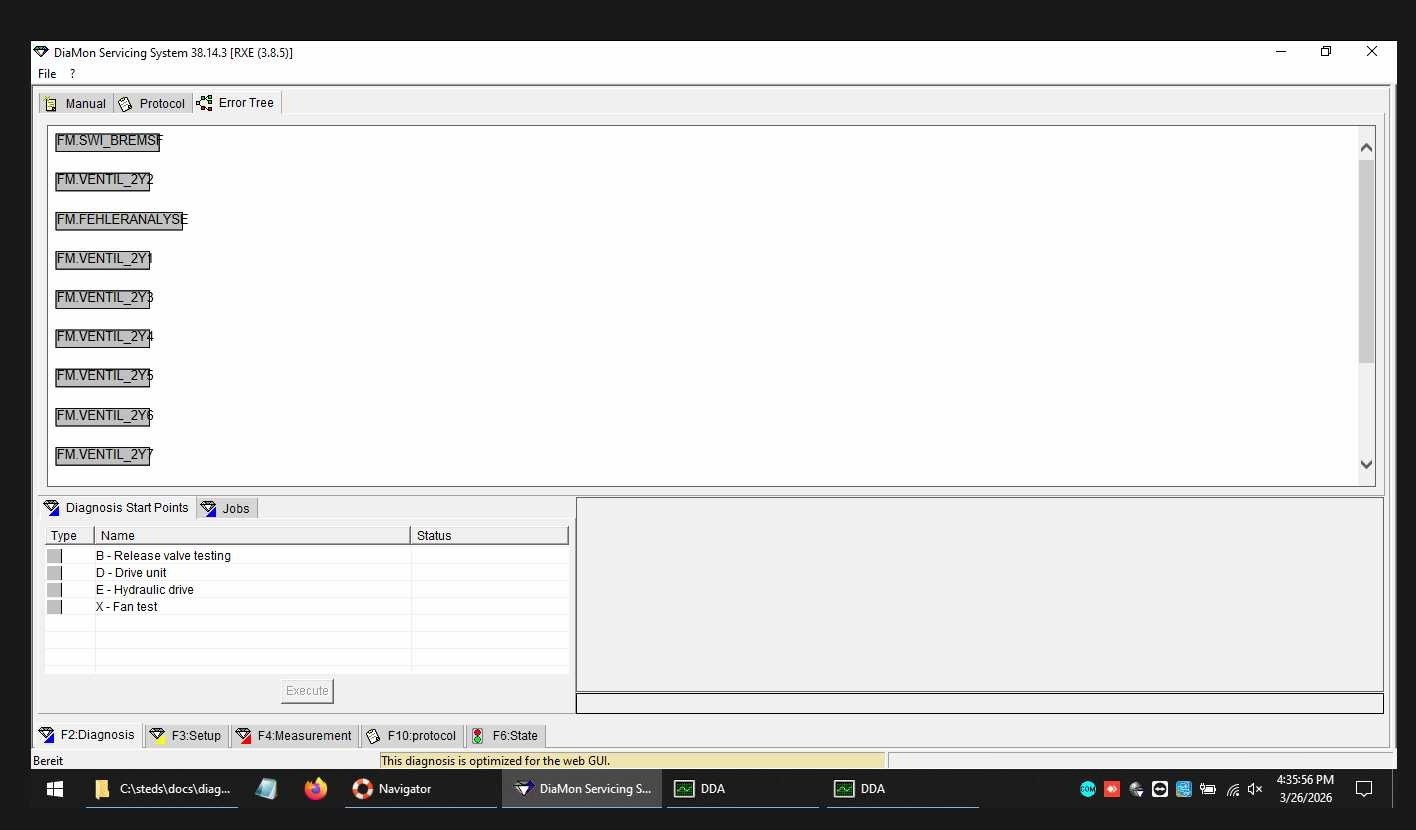
Task: Open F2:Diagnosis bottom tab
Action: [87, 734]
